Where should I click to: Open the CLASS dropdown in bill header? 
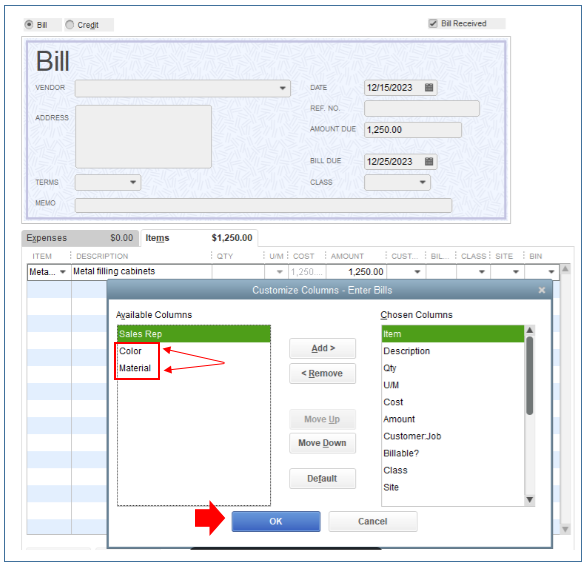pos(422,182)
